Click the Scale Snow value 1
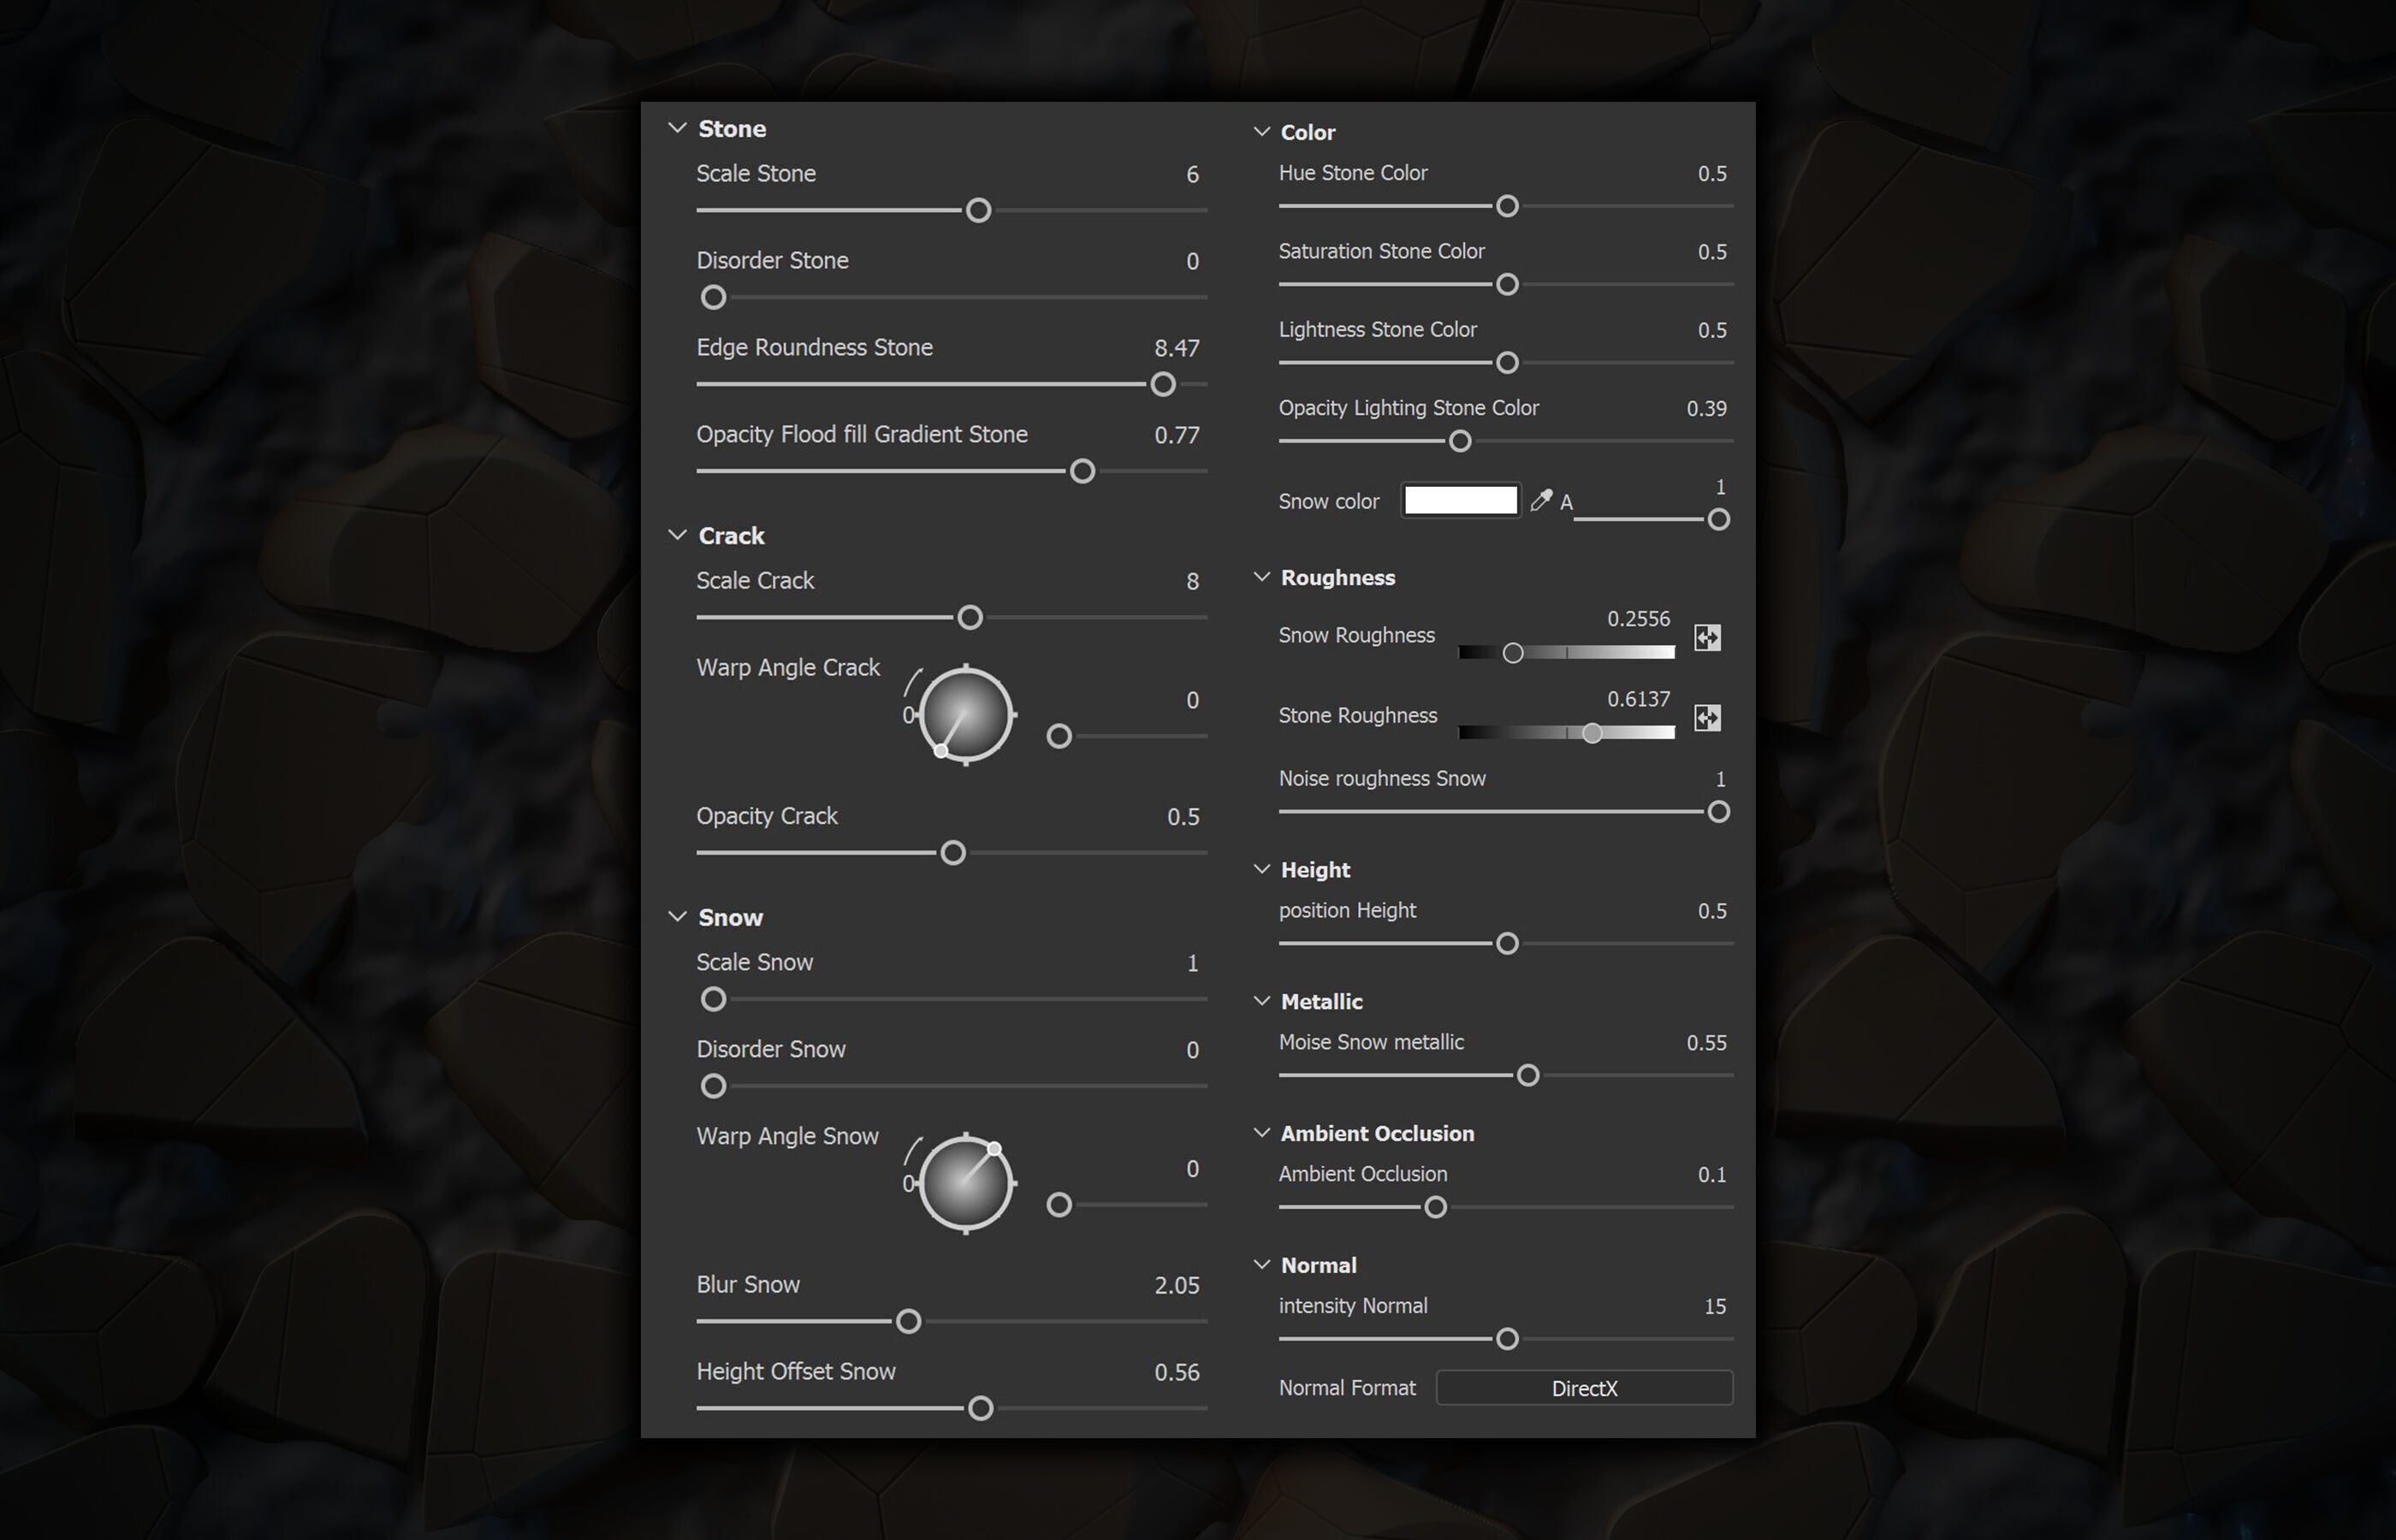 [x=1192, y=963]
